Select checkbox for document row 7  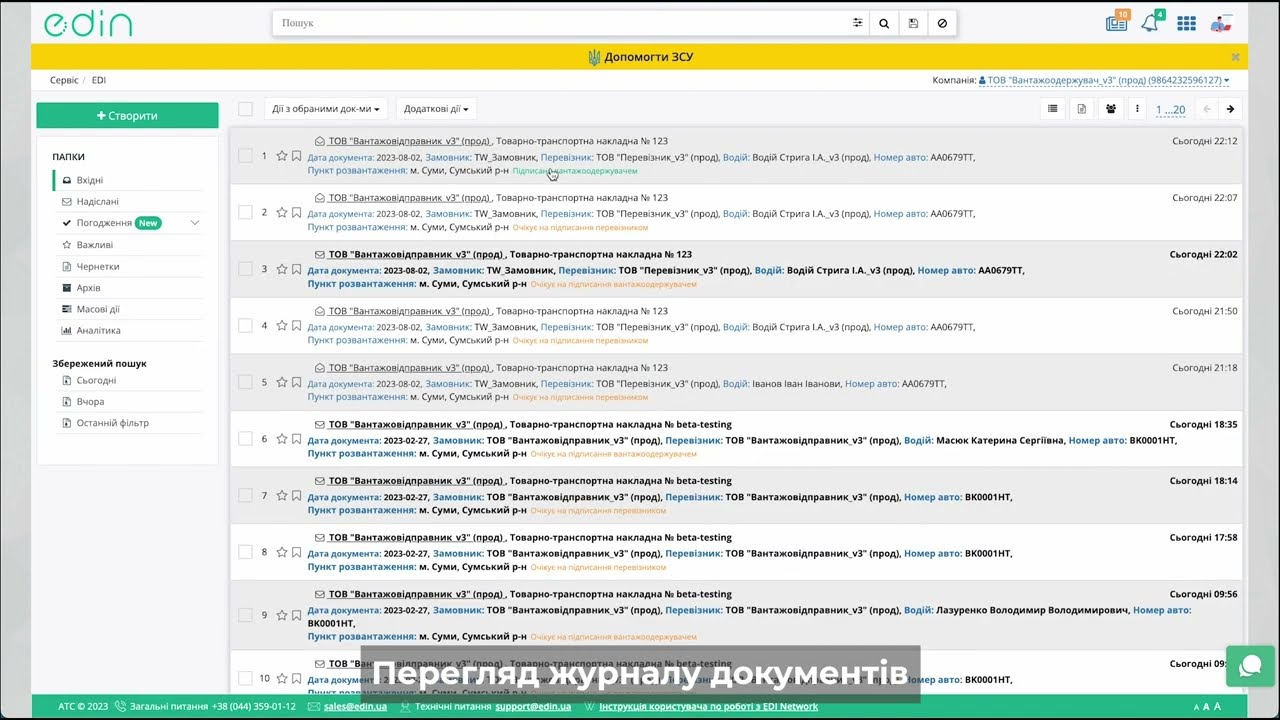point(245,496)
